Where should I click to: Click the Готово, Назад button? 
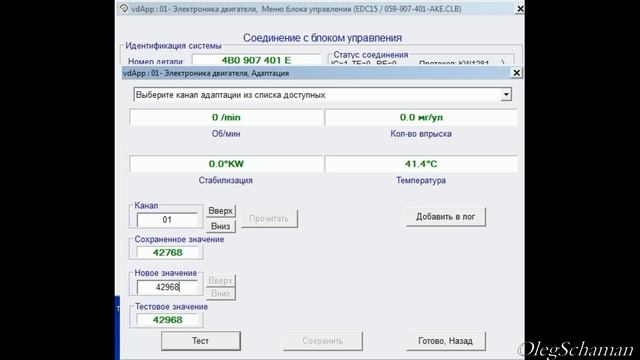(446, 341)
